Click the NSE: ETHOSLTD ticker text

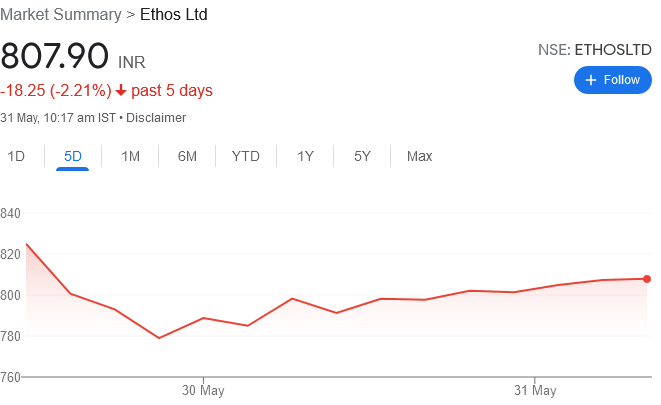(595, 48)
